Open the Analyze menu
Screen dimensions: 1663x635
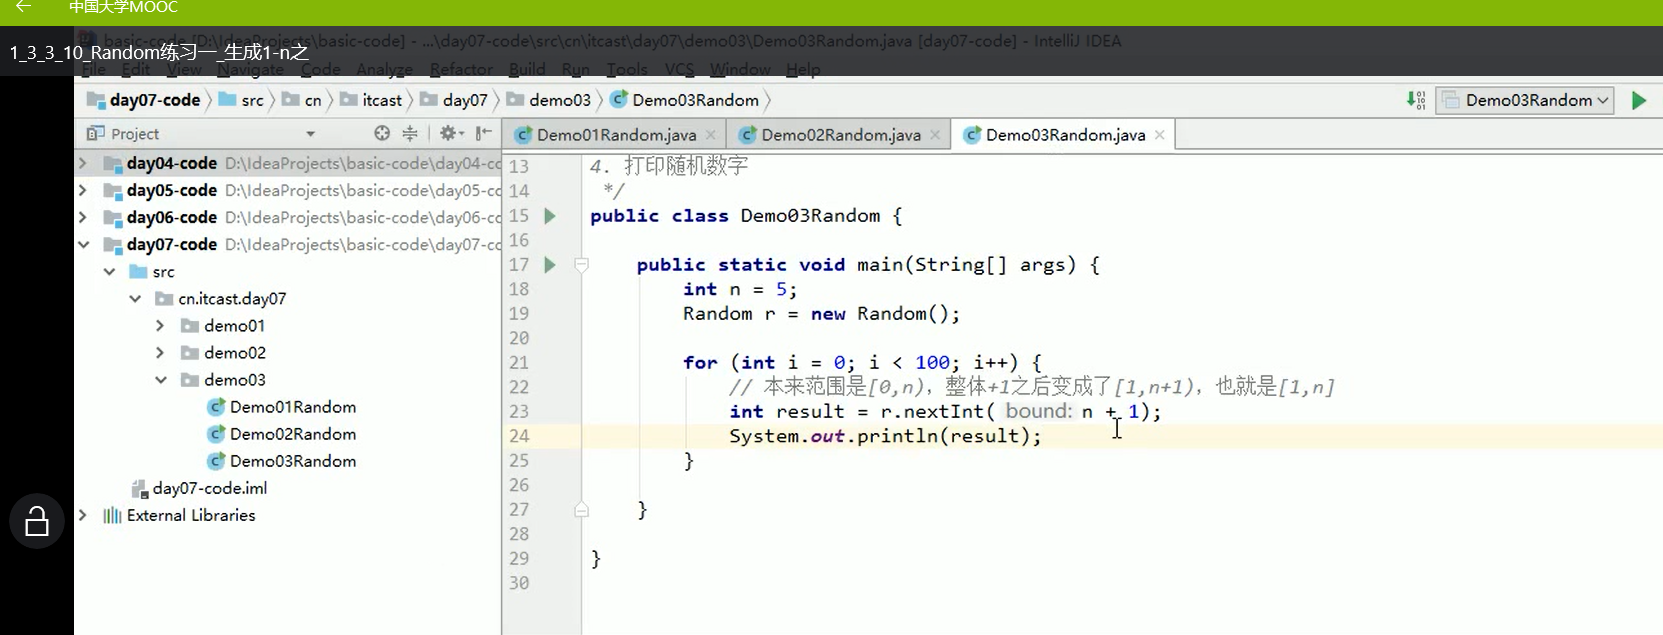point(384,69)
